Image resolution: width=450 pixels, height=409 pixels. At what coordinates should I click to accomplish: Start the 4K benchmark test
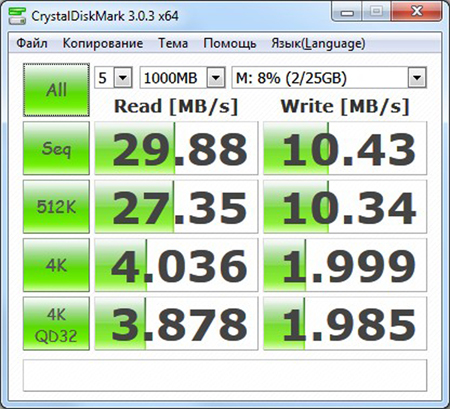coord(56,265)
